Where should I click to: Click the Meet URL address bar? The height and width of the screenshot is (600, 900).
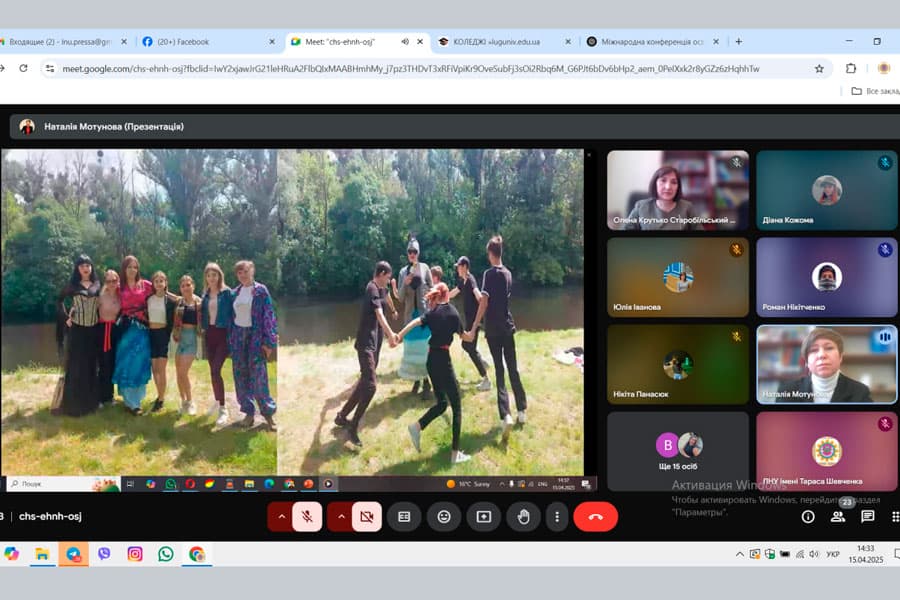[x=410, y=69]
